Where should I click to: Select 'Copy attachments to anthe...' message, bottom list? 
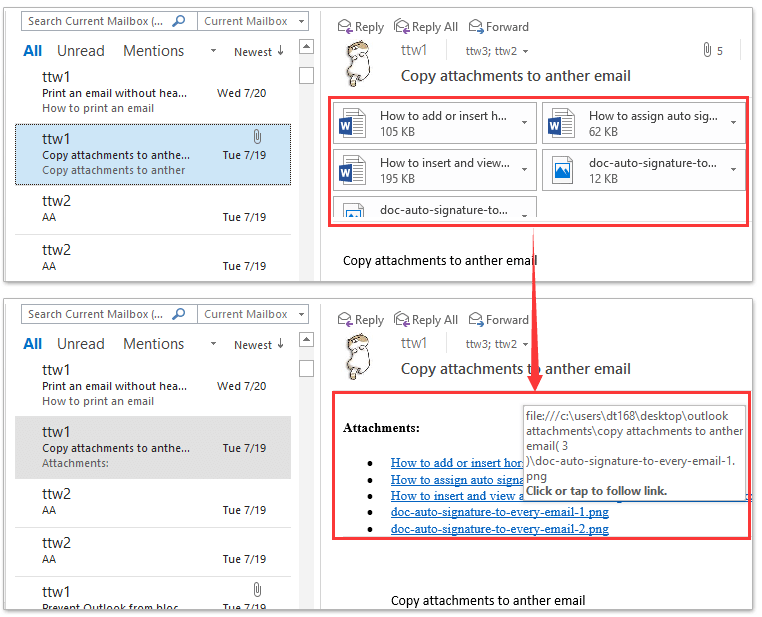pyautogui.click(x=153, y=447)
